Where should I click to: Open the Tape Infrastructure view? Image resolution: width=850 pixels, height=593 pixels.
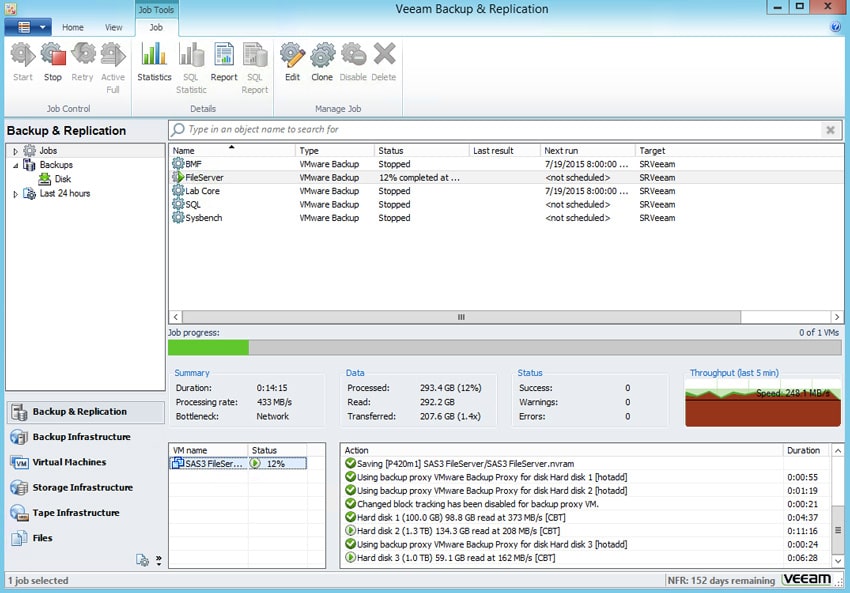pyautogui.click(x=86, y=513)
